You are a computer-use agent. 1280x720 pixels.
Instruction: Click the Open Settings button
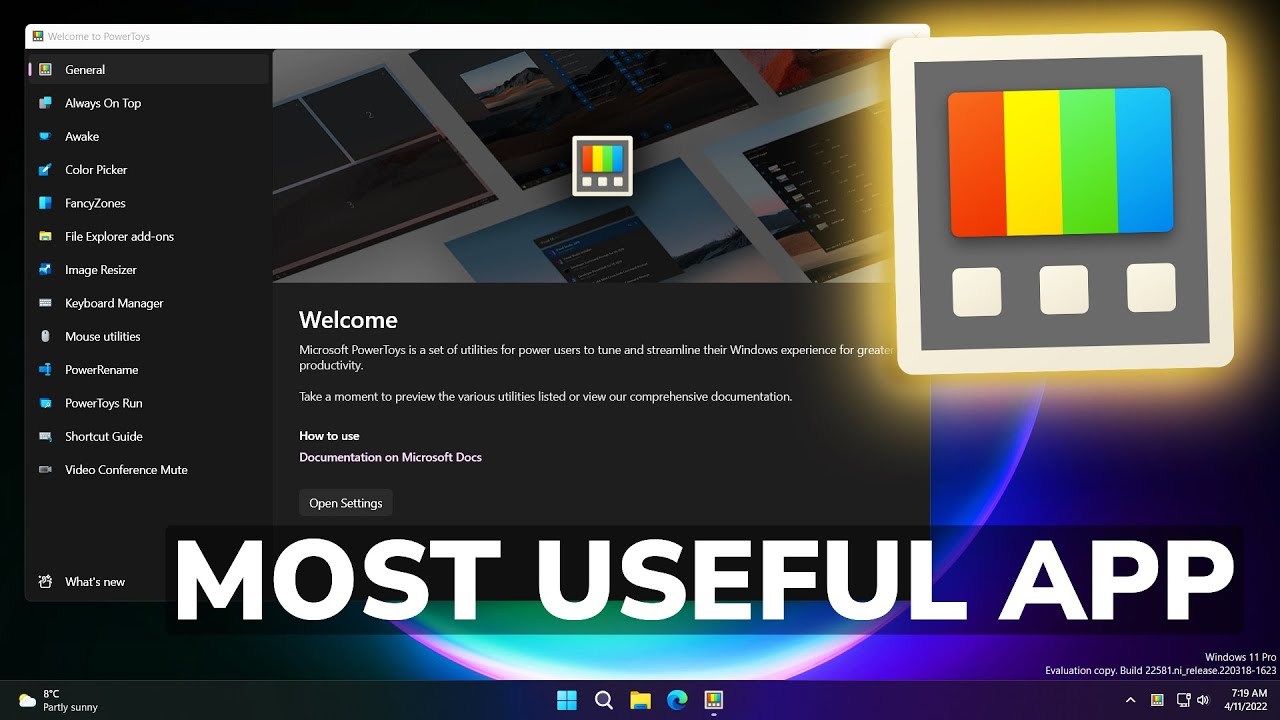coord(346,503)
